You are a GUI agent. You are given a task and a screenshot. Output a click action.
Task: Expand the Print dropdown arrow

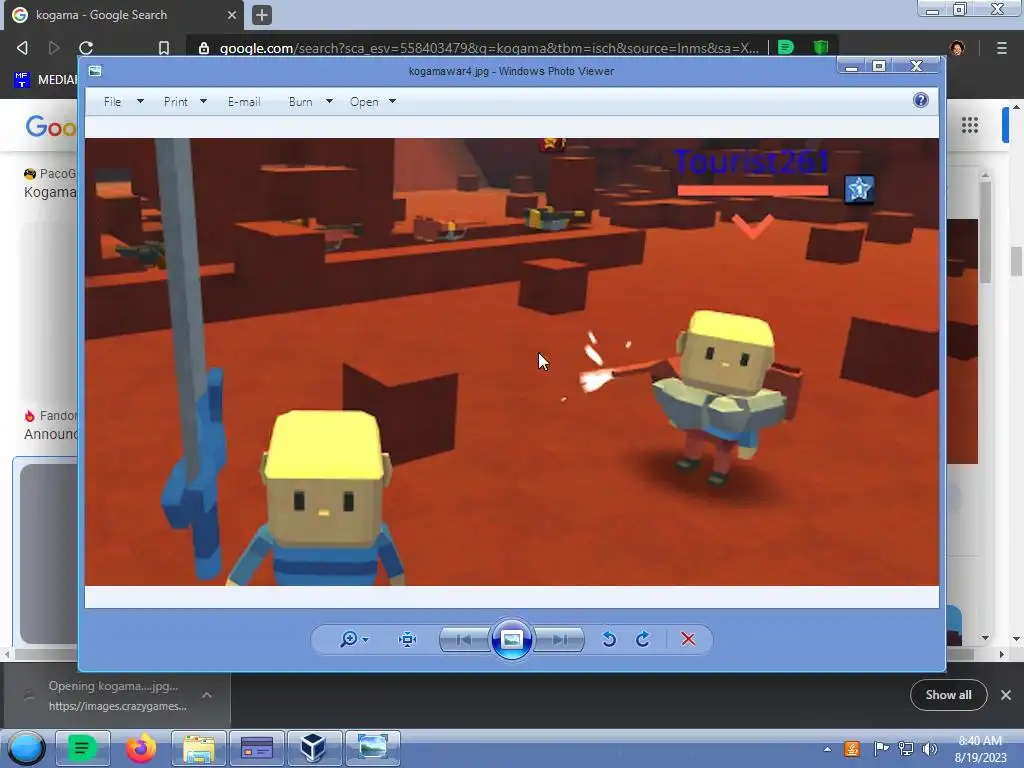pos(203,101)
